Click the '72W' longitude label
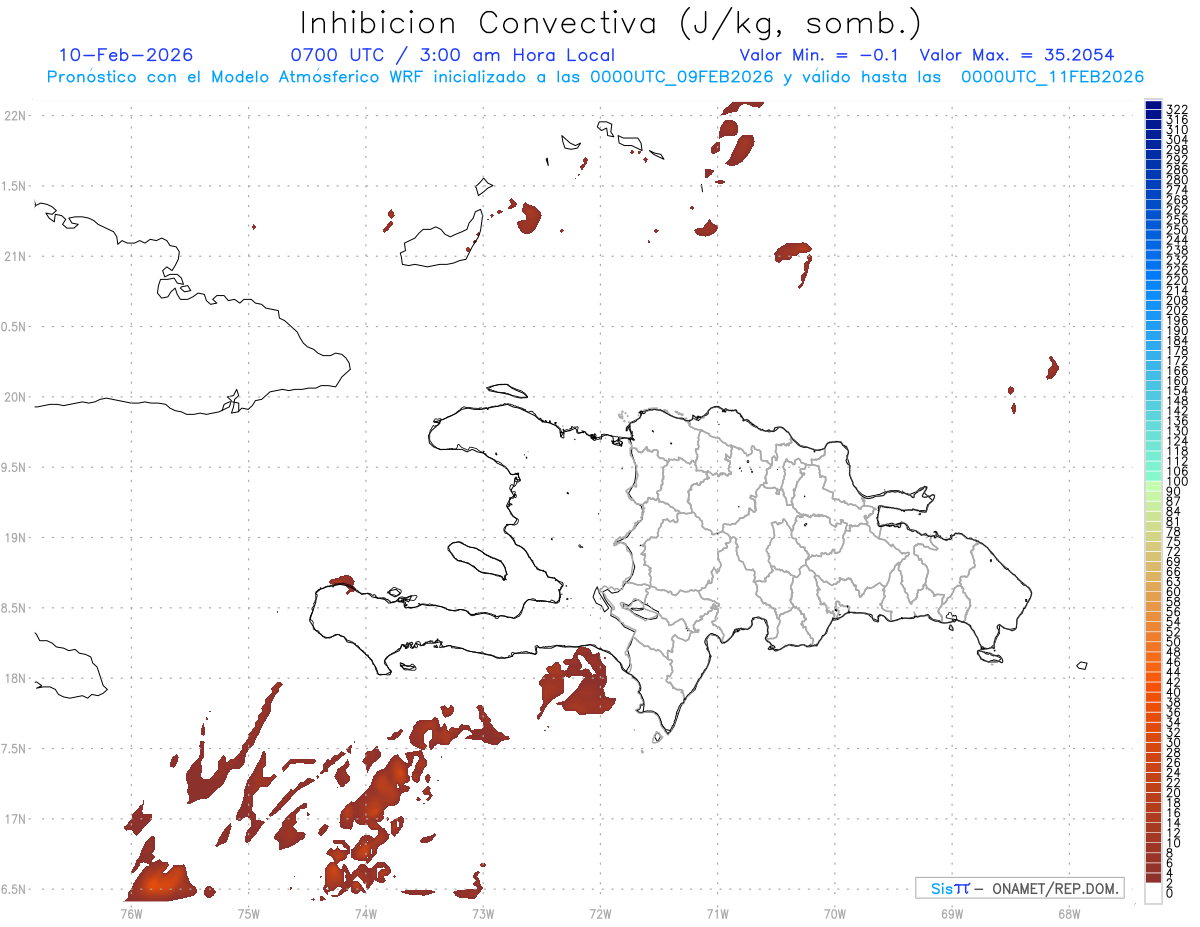 coord(600,913)
